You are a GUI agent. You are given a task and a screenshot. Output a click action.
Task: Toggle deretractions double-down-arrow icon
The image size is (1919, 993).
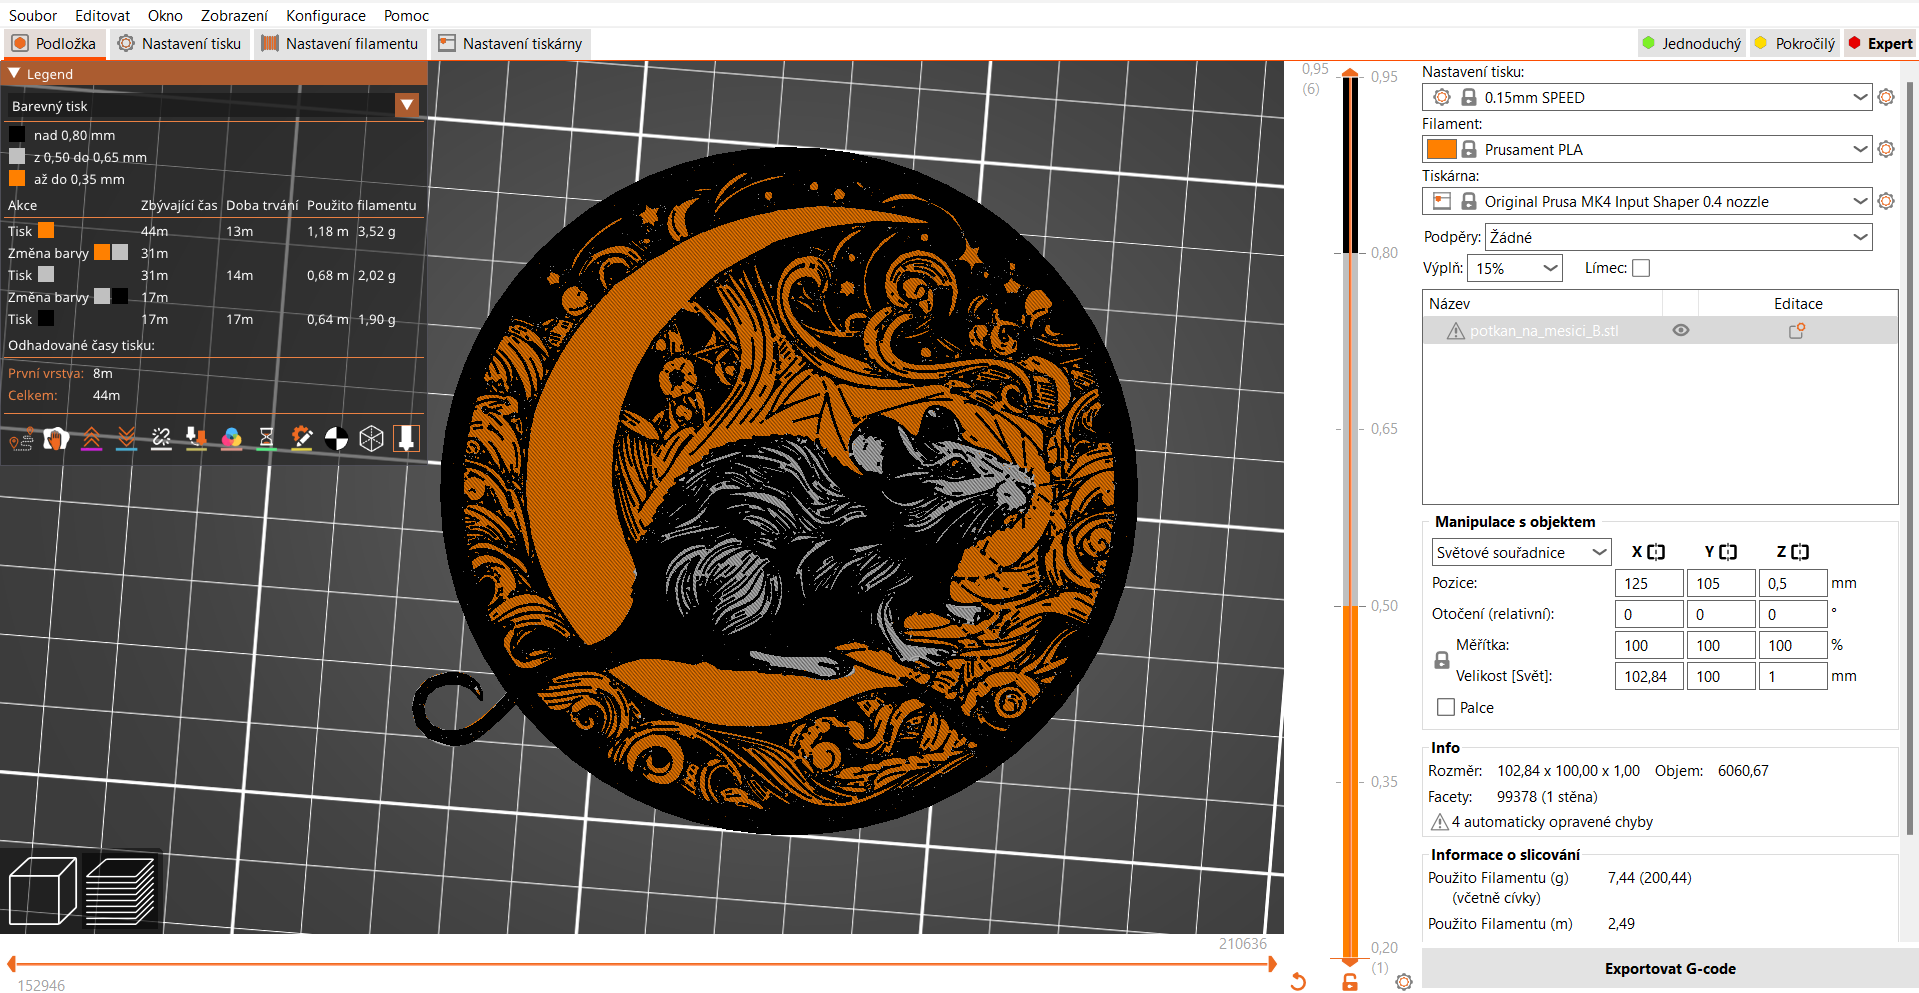[126, 438]
